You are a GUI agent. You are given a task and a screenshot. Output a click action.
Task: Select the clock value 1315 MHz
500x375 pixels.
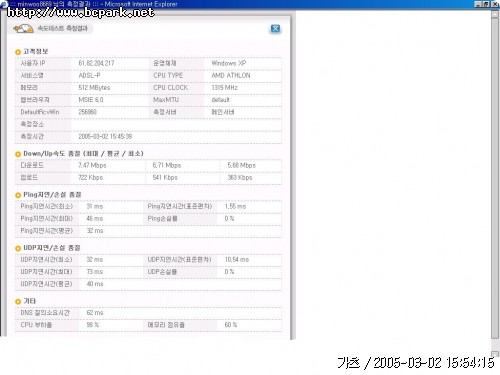[x=224, y=88]
